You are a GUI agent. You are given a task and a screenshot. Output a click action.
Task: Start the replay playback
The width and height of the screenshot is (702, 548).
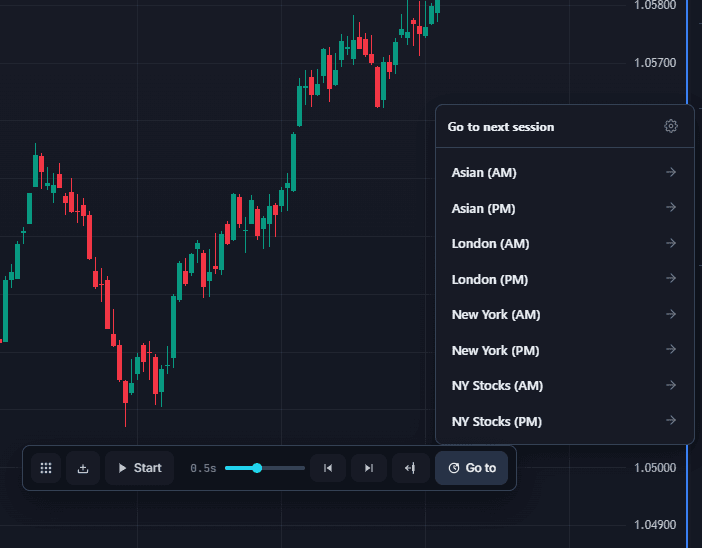(x=140, y=468)
